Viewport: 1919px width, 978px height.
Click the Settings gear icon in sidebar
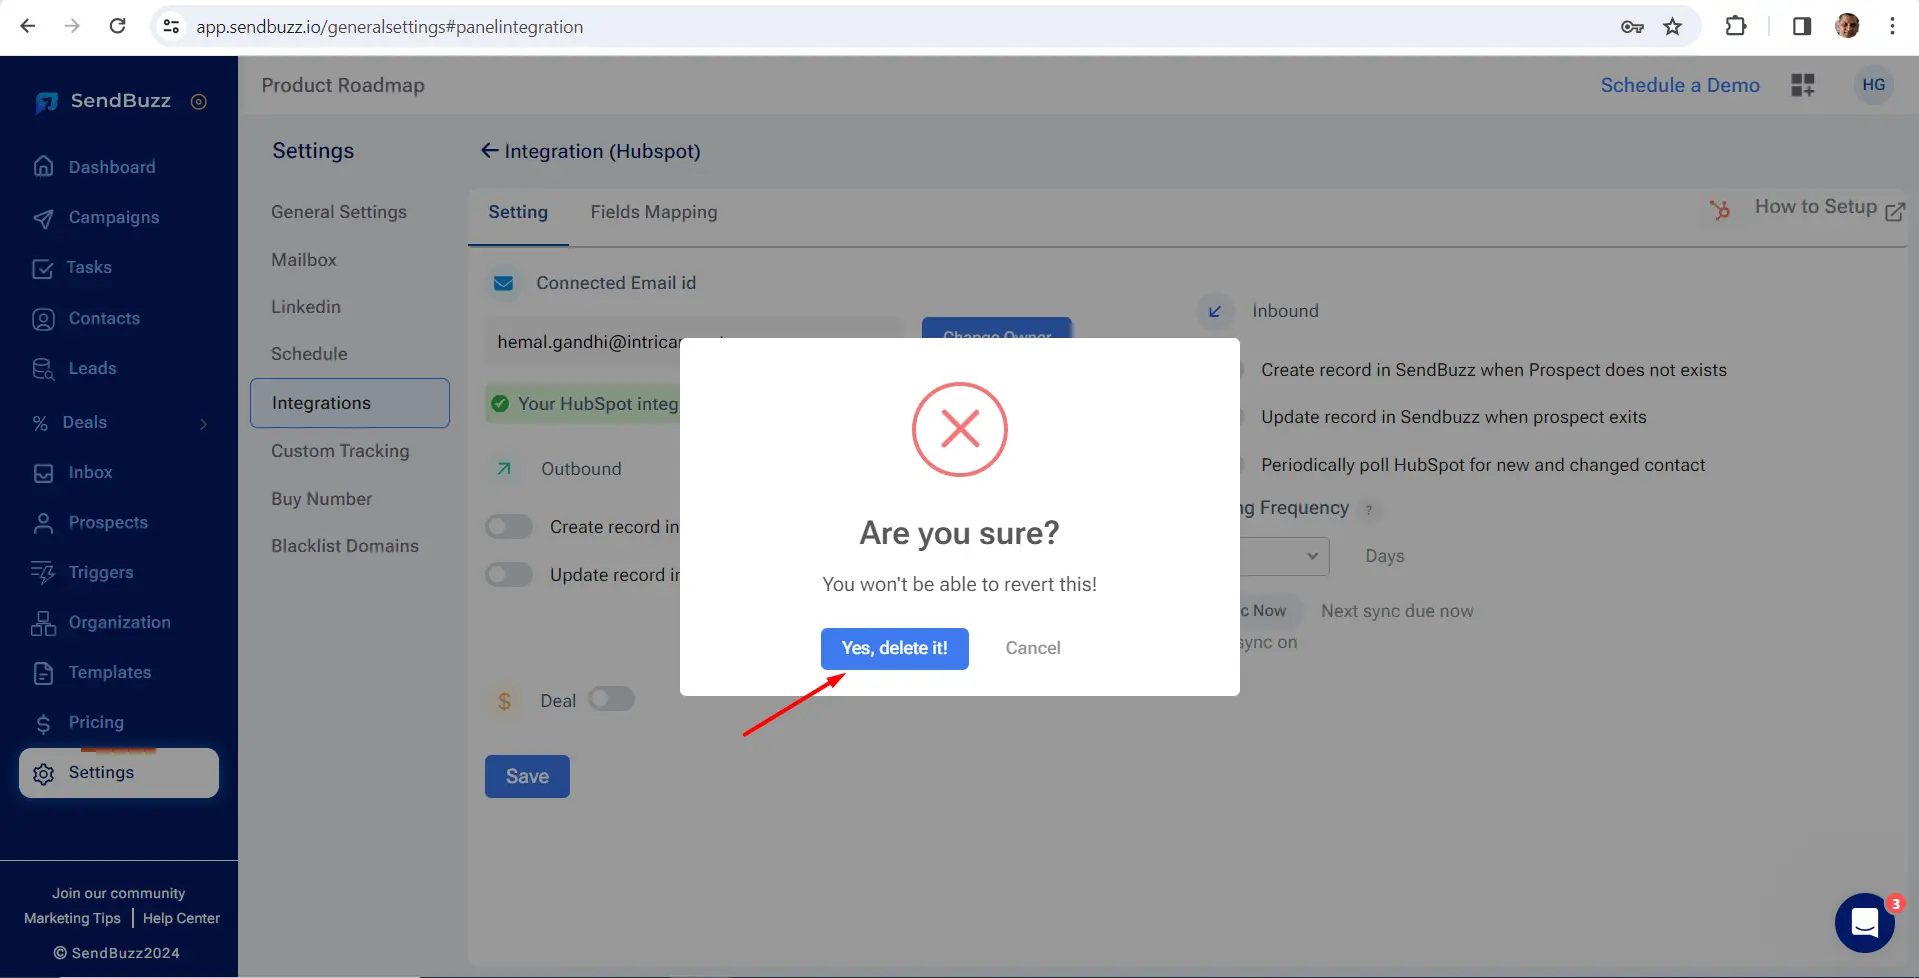tap(43, 773)
